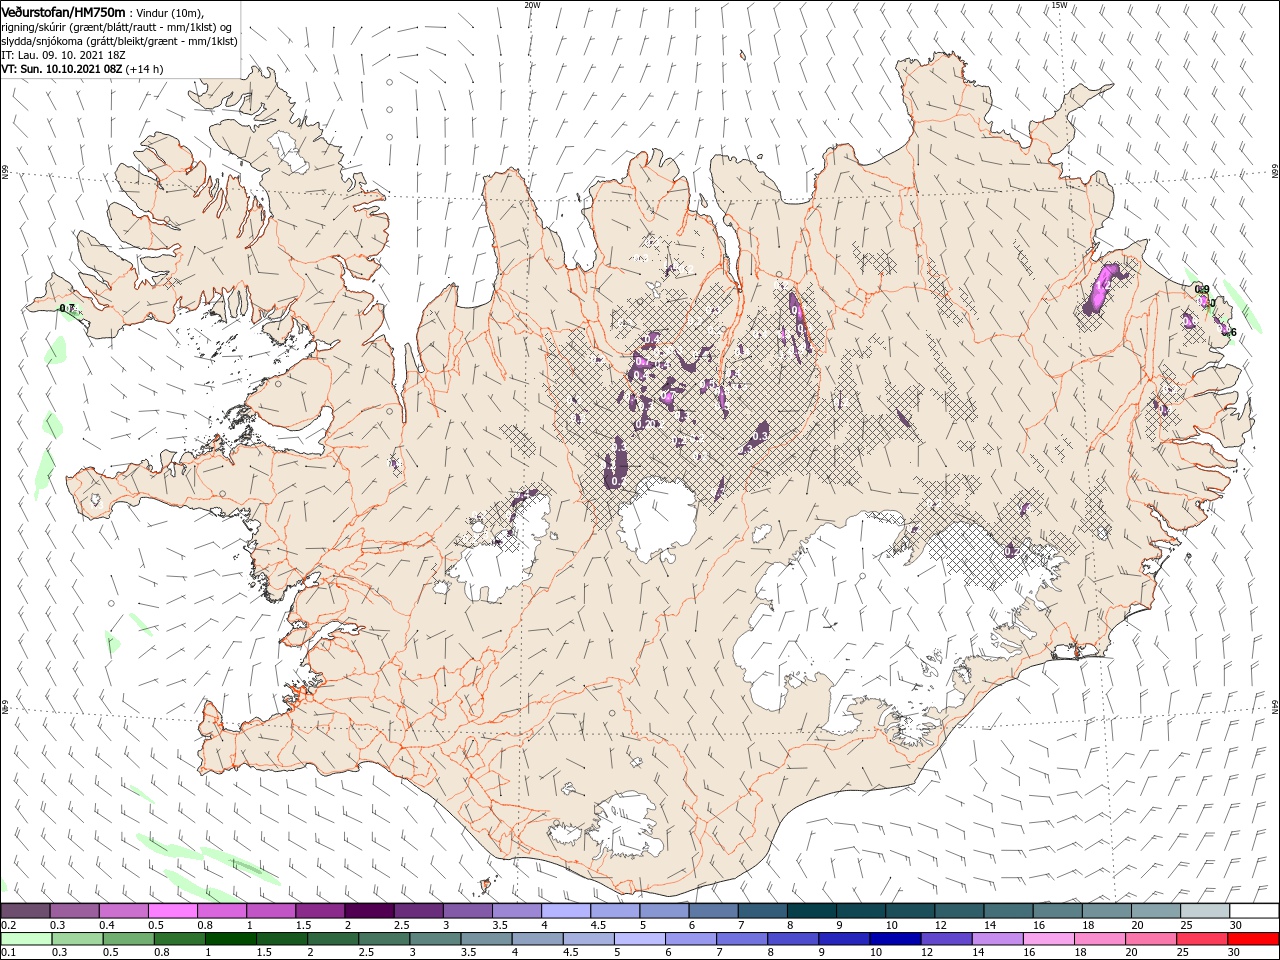Select the lower-row swatch between 1.5 and 2
This screenshot has height=960, width=1280.
pos(282,939)
